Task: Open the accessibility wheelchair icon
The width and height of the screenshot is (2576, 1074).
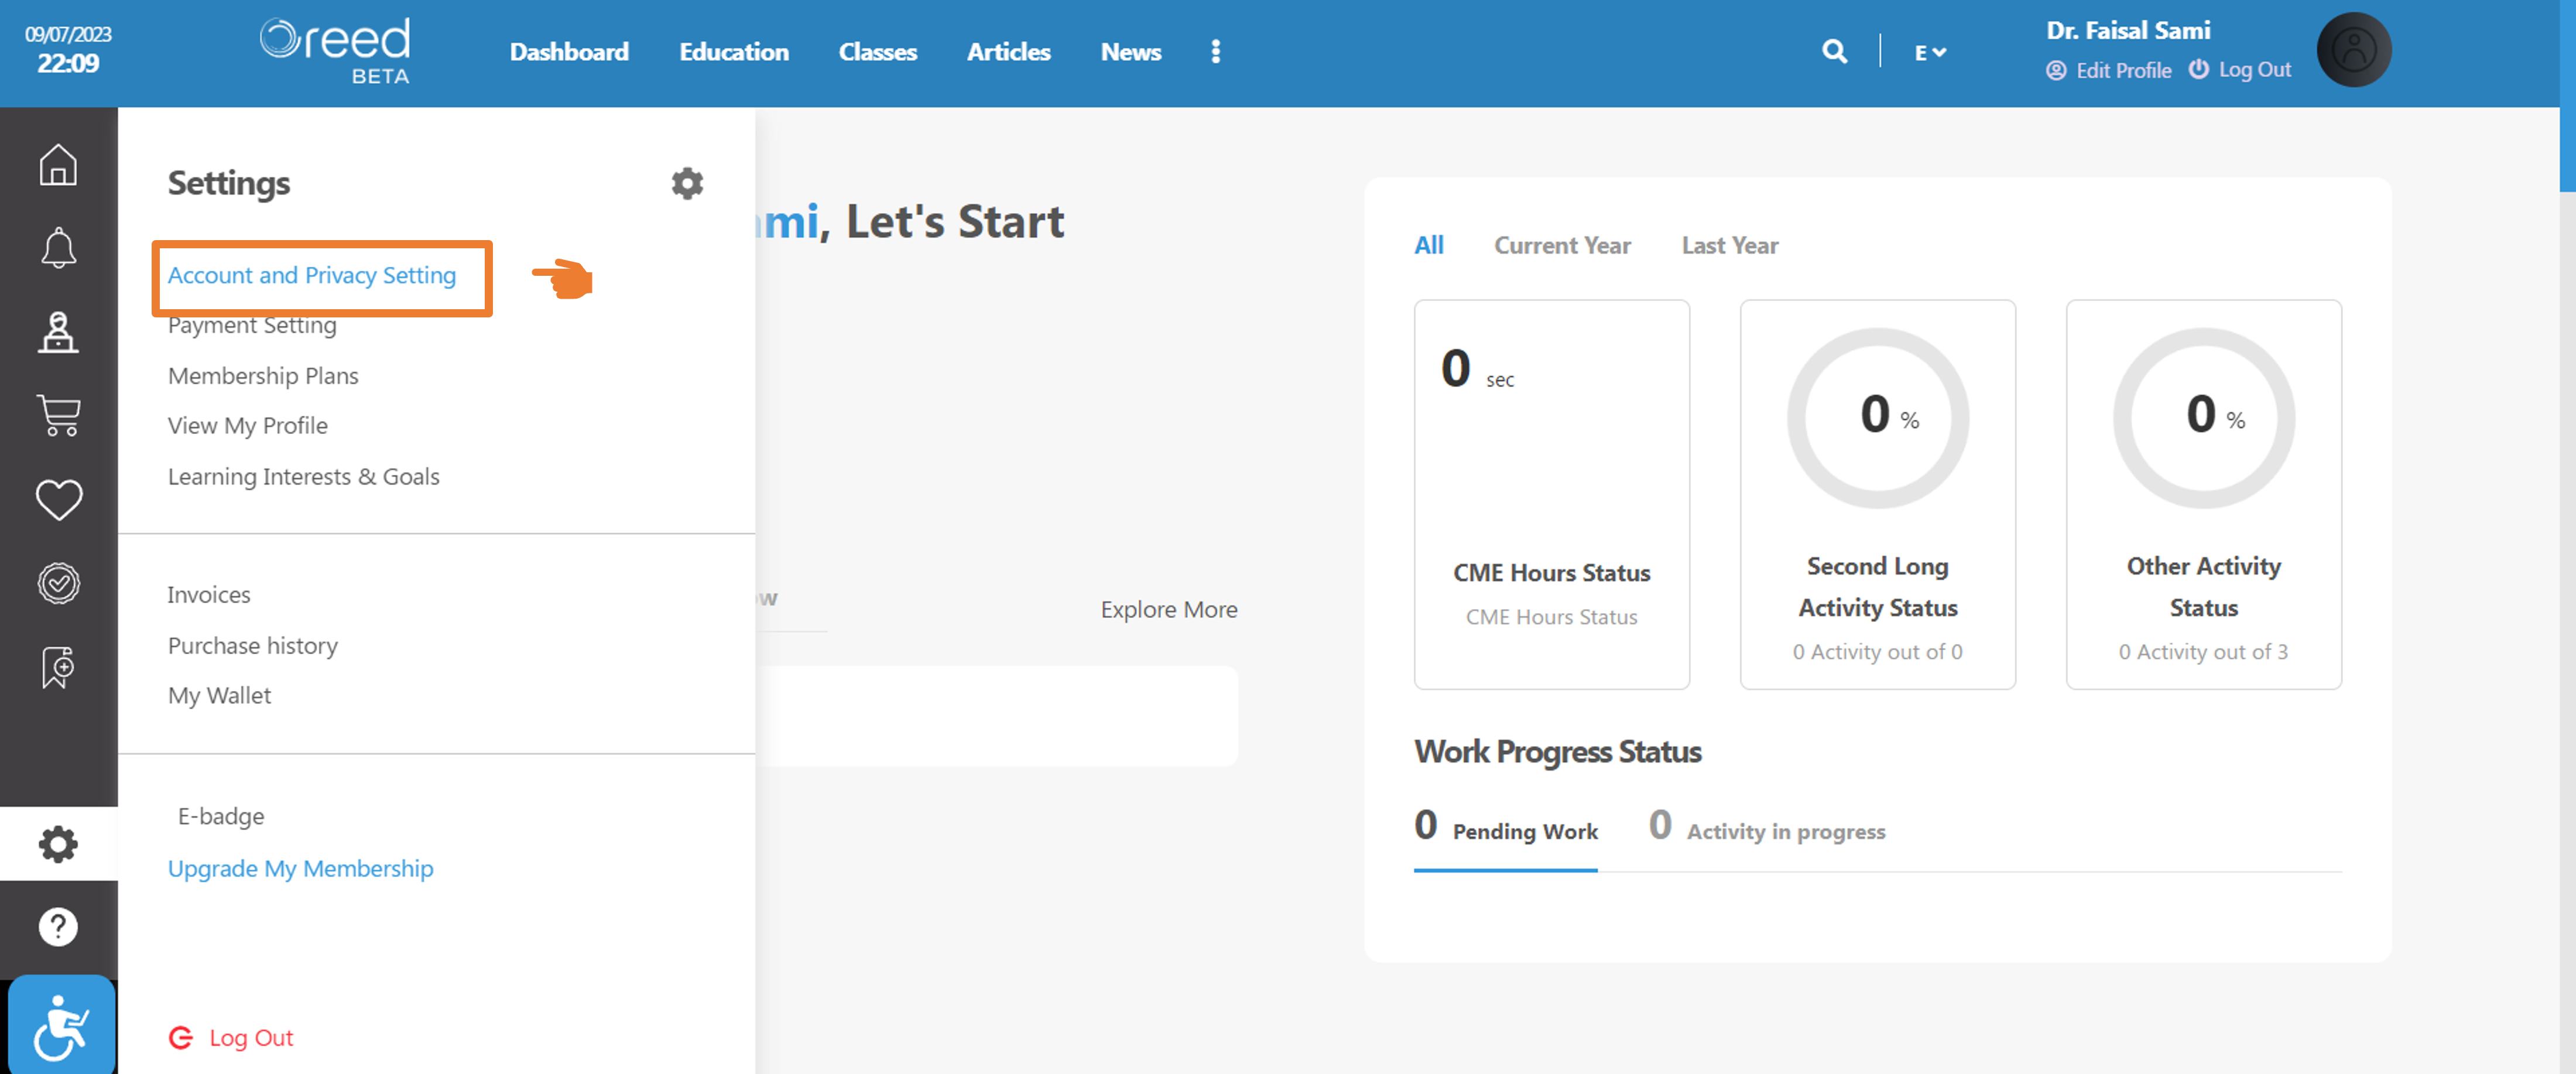Action: (x=61, y=1025)
